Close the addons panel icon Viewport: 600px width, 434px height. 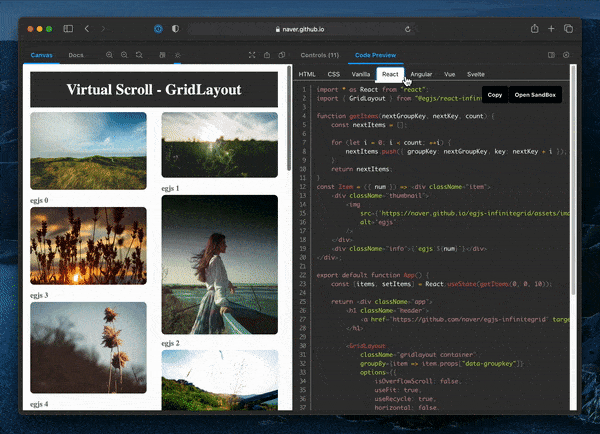(567, 55)
